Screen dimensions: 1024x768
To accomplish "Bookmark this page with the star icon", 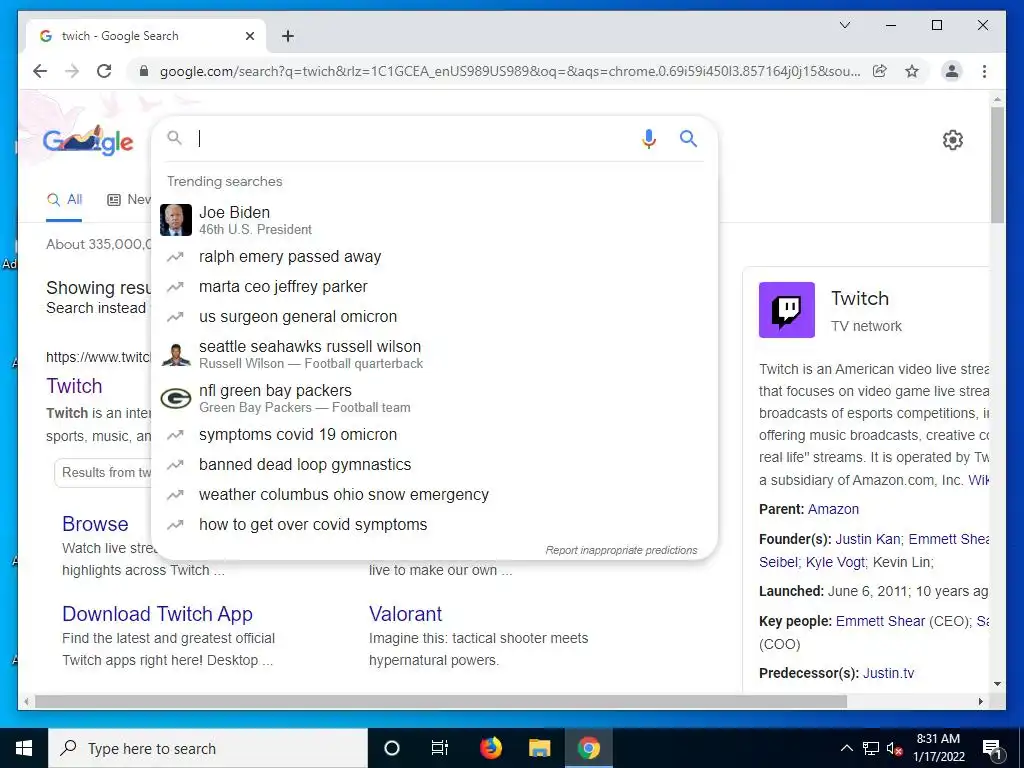I will pos(912,71).
